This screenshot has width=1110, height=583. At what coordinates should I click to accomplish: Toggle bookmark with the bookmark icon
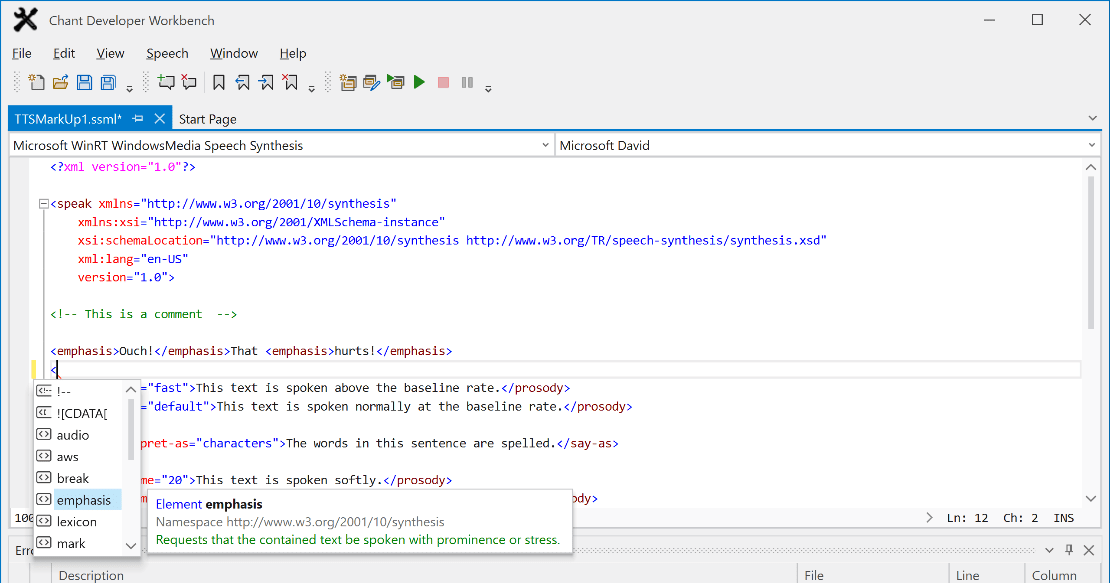219,83
